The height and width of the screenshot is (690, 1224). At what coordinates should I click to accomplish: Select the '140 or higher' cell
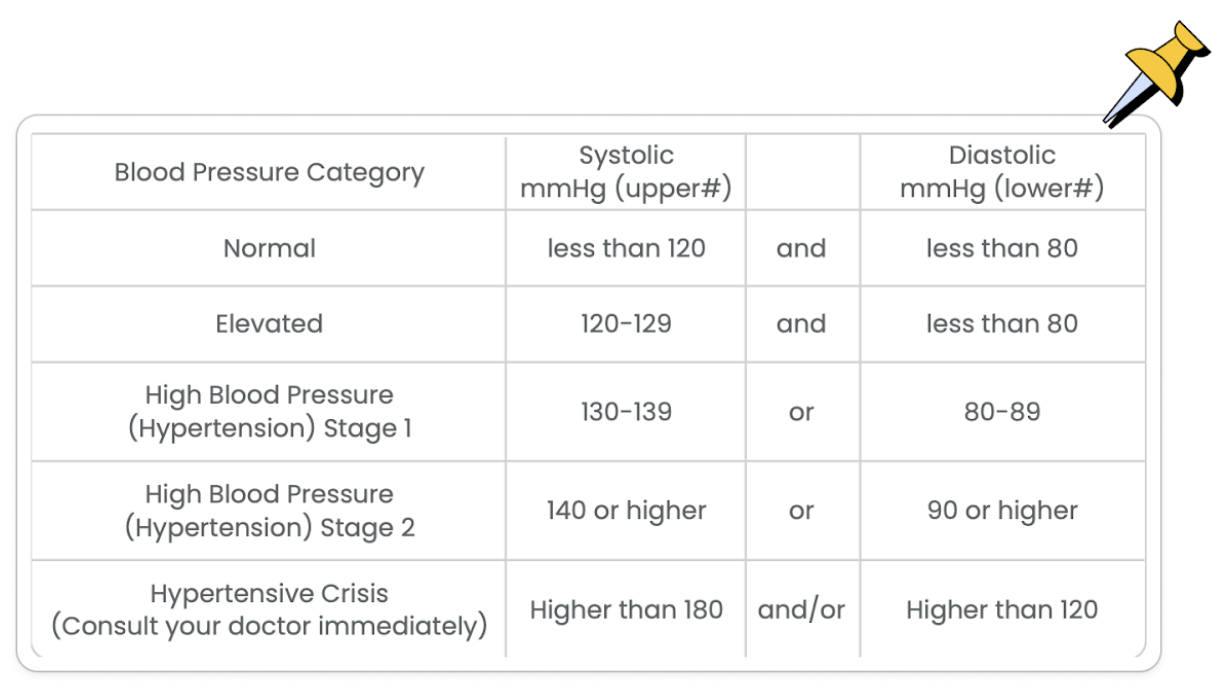click(626, 510)
